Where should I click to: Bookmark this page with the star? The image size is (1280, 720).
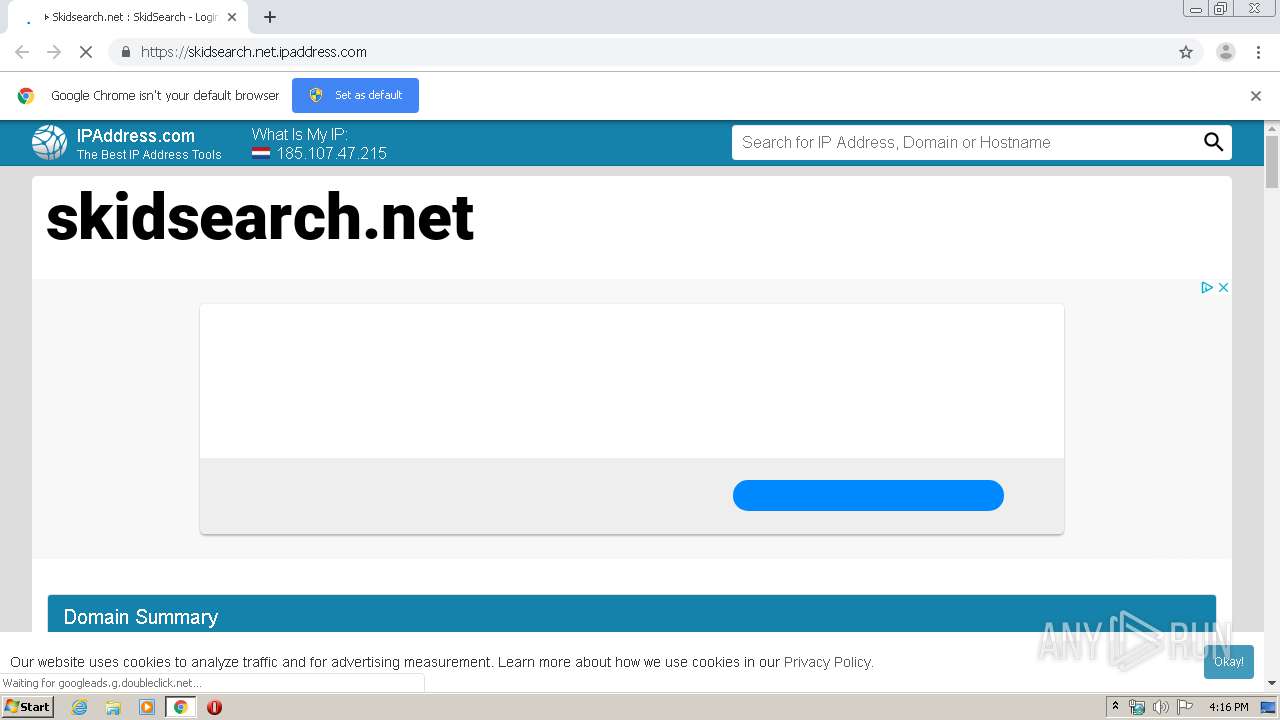(x=1186, y=52)
